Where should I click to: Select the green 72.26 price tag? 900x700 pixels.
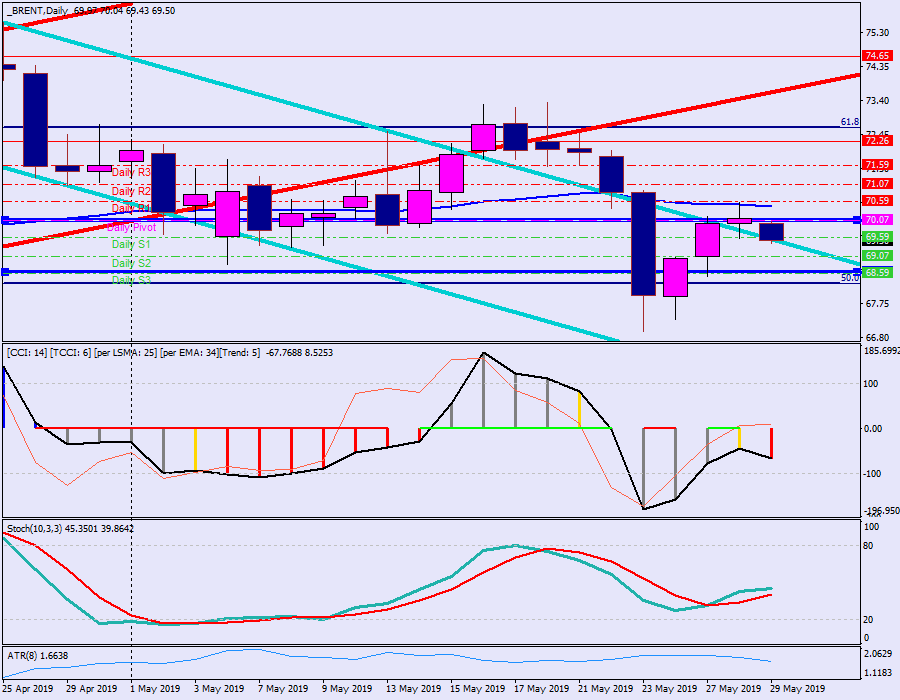877,141
